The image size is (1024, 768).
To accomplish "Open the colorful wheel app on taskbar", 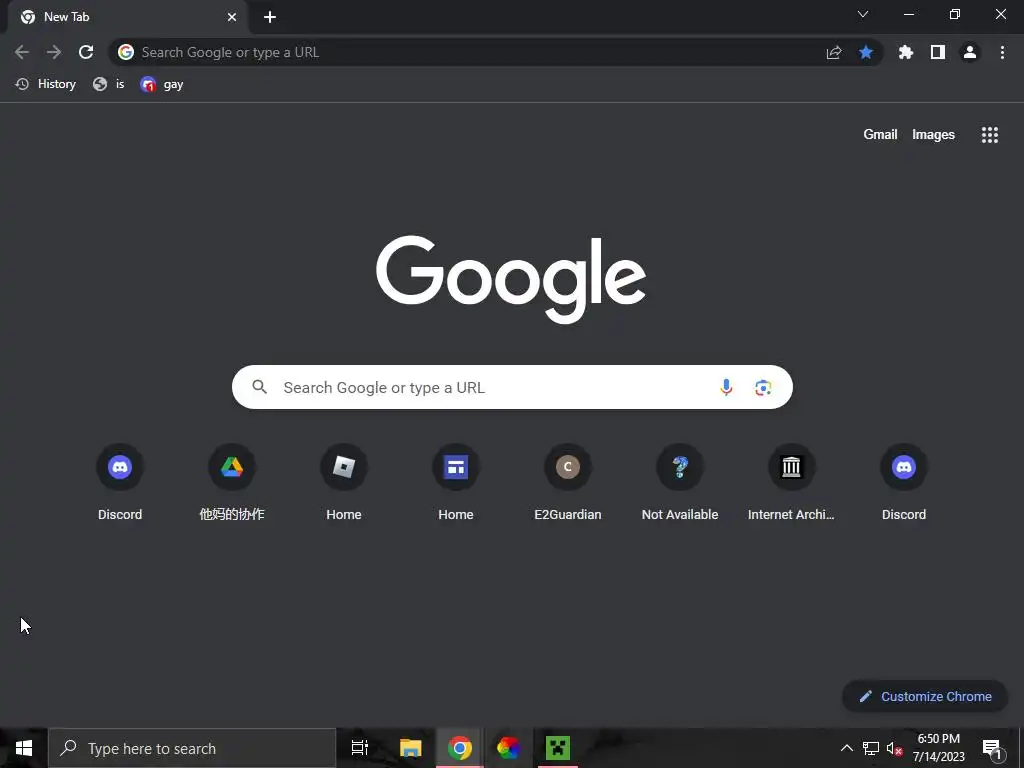I will (508, 748).
